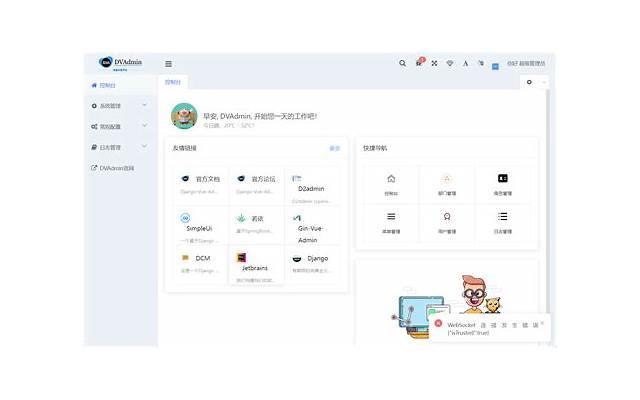The width and height of the screenshot is (640, 400).
Task: Click the icon right of the 'A' icon
Action: (x=481, y=63)
